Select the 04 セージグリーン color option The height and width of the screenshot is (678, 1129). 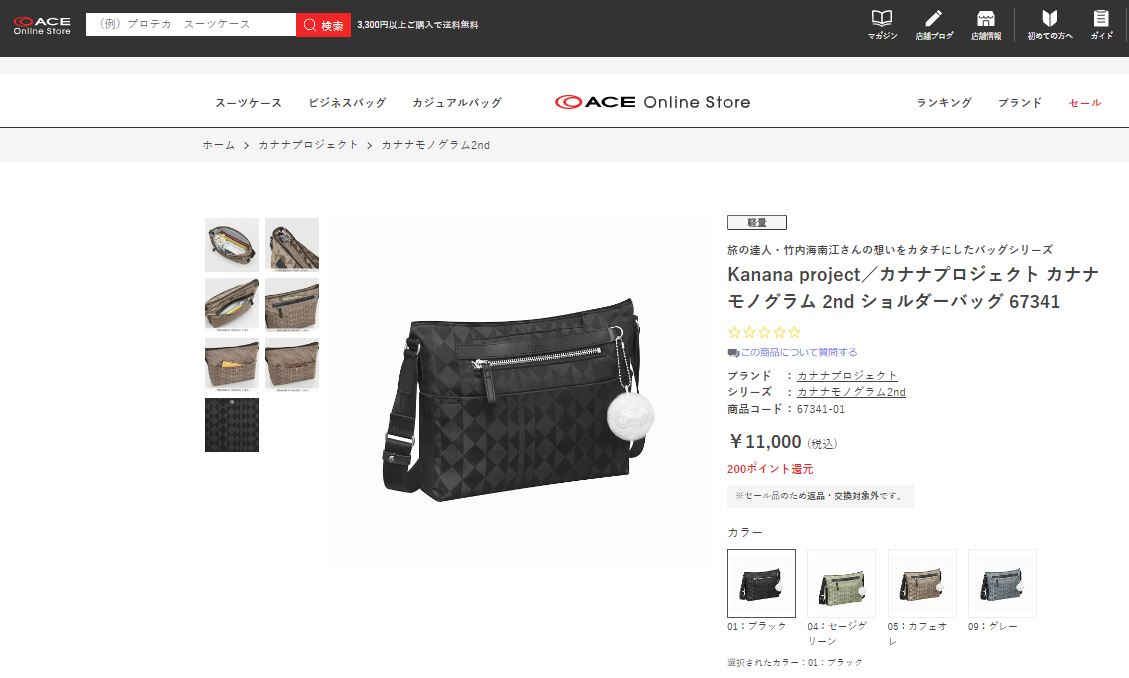841,583
